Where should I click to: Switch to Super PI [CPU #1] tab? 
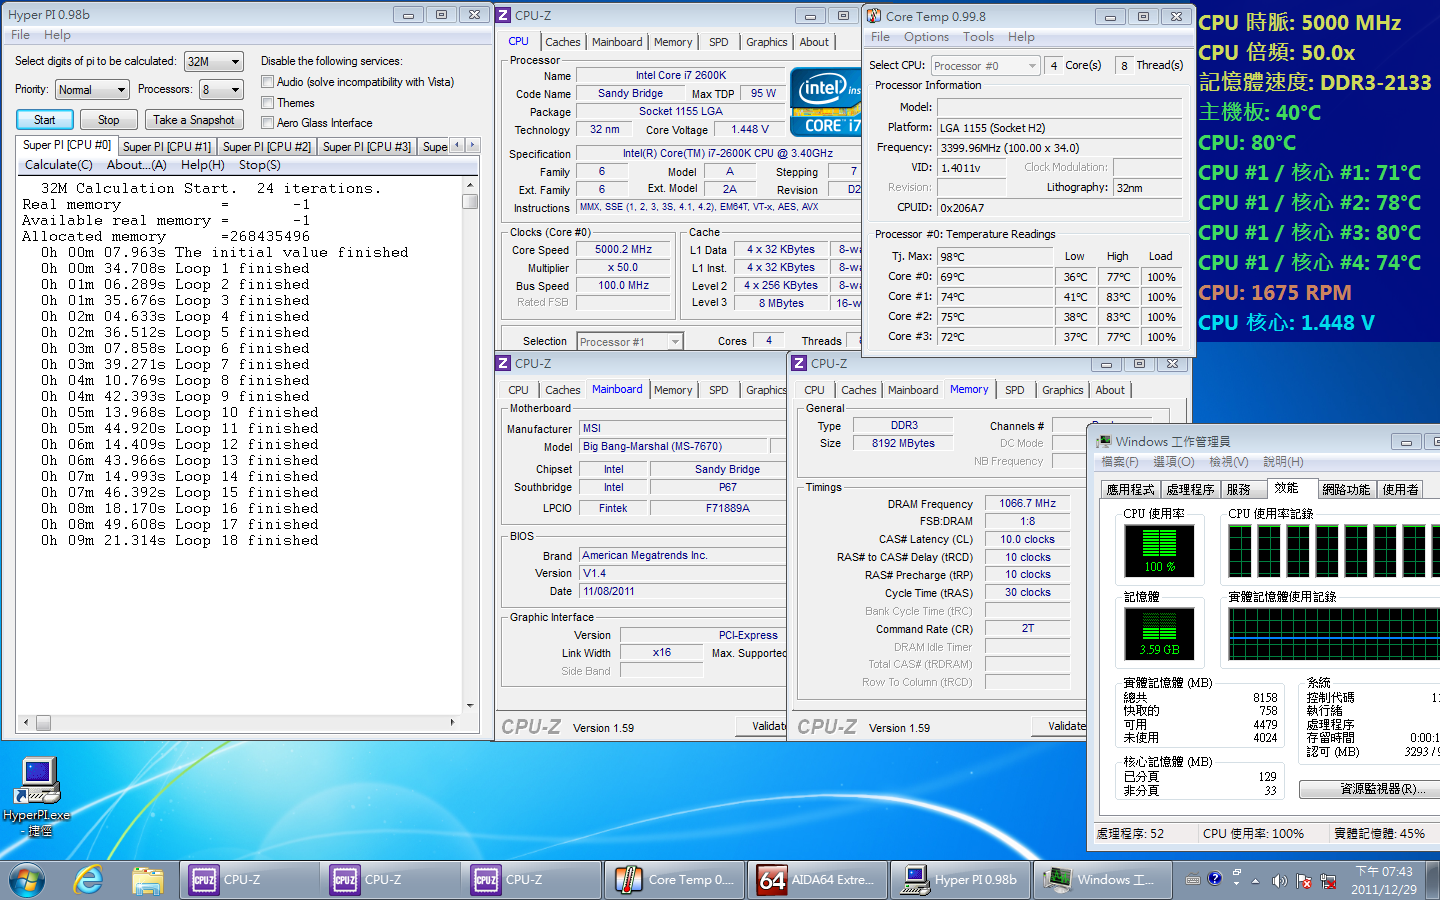click(167, 147)
